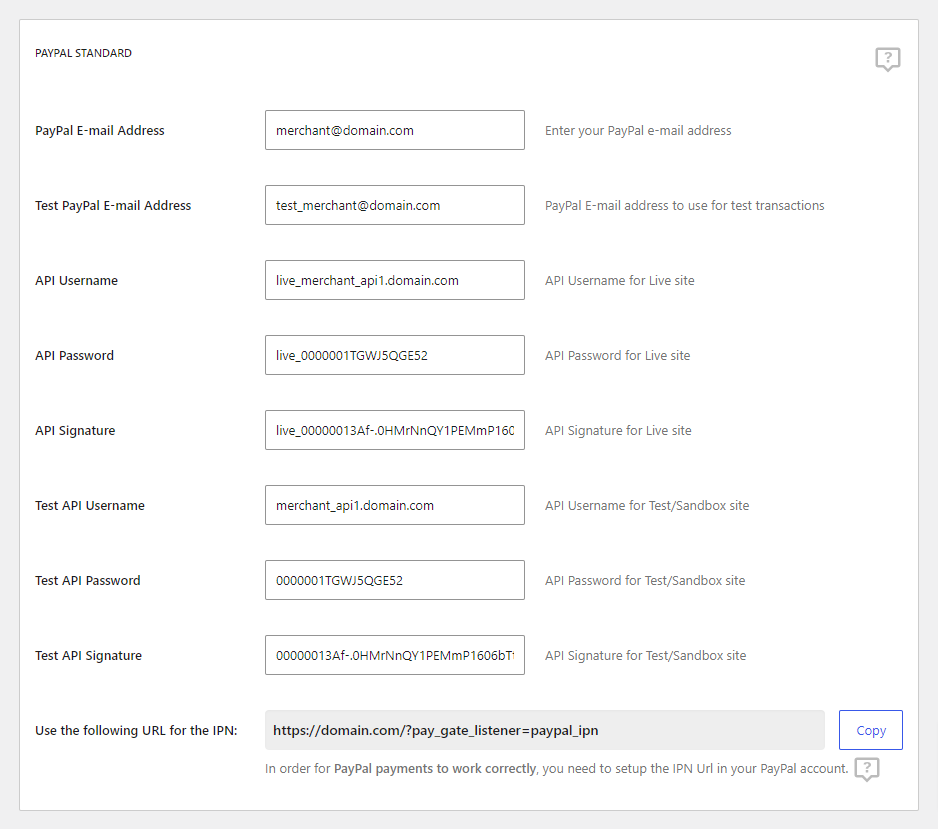
Task: Open help icon beside PayPal Standard header
Action: 888,59
